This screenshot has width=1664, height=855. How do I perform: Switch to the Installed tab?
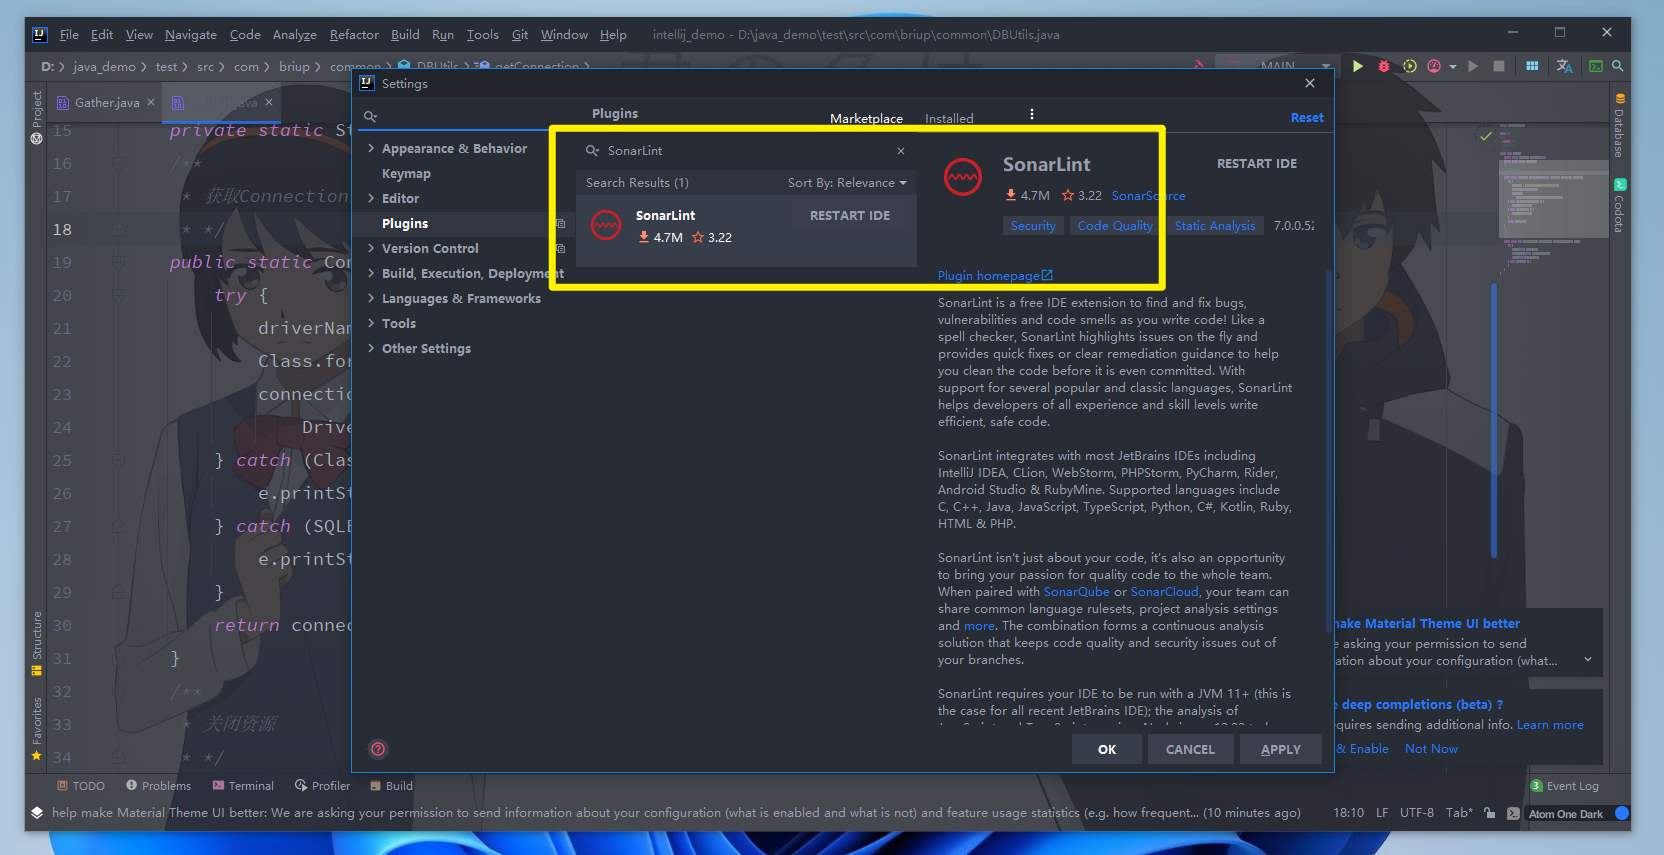click(949, 118)
